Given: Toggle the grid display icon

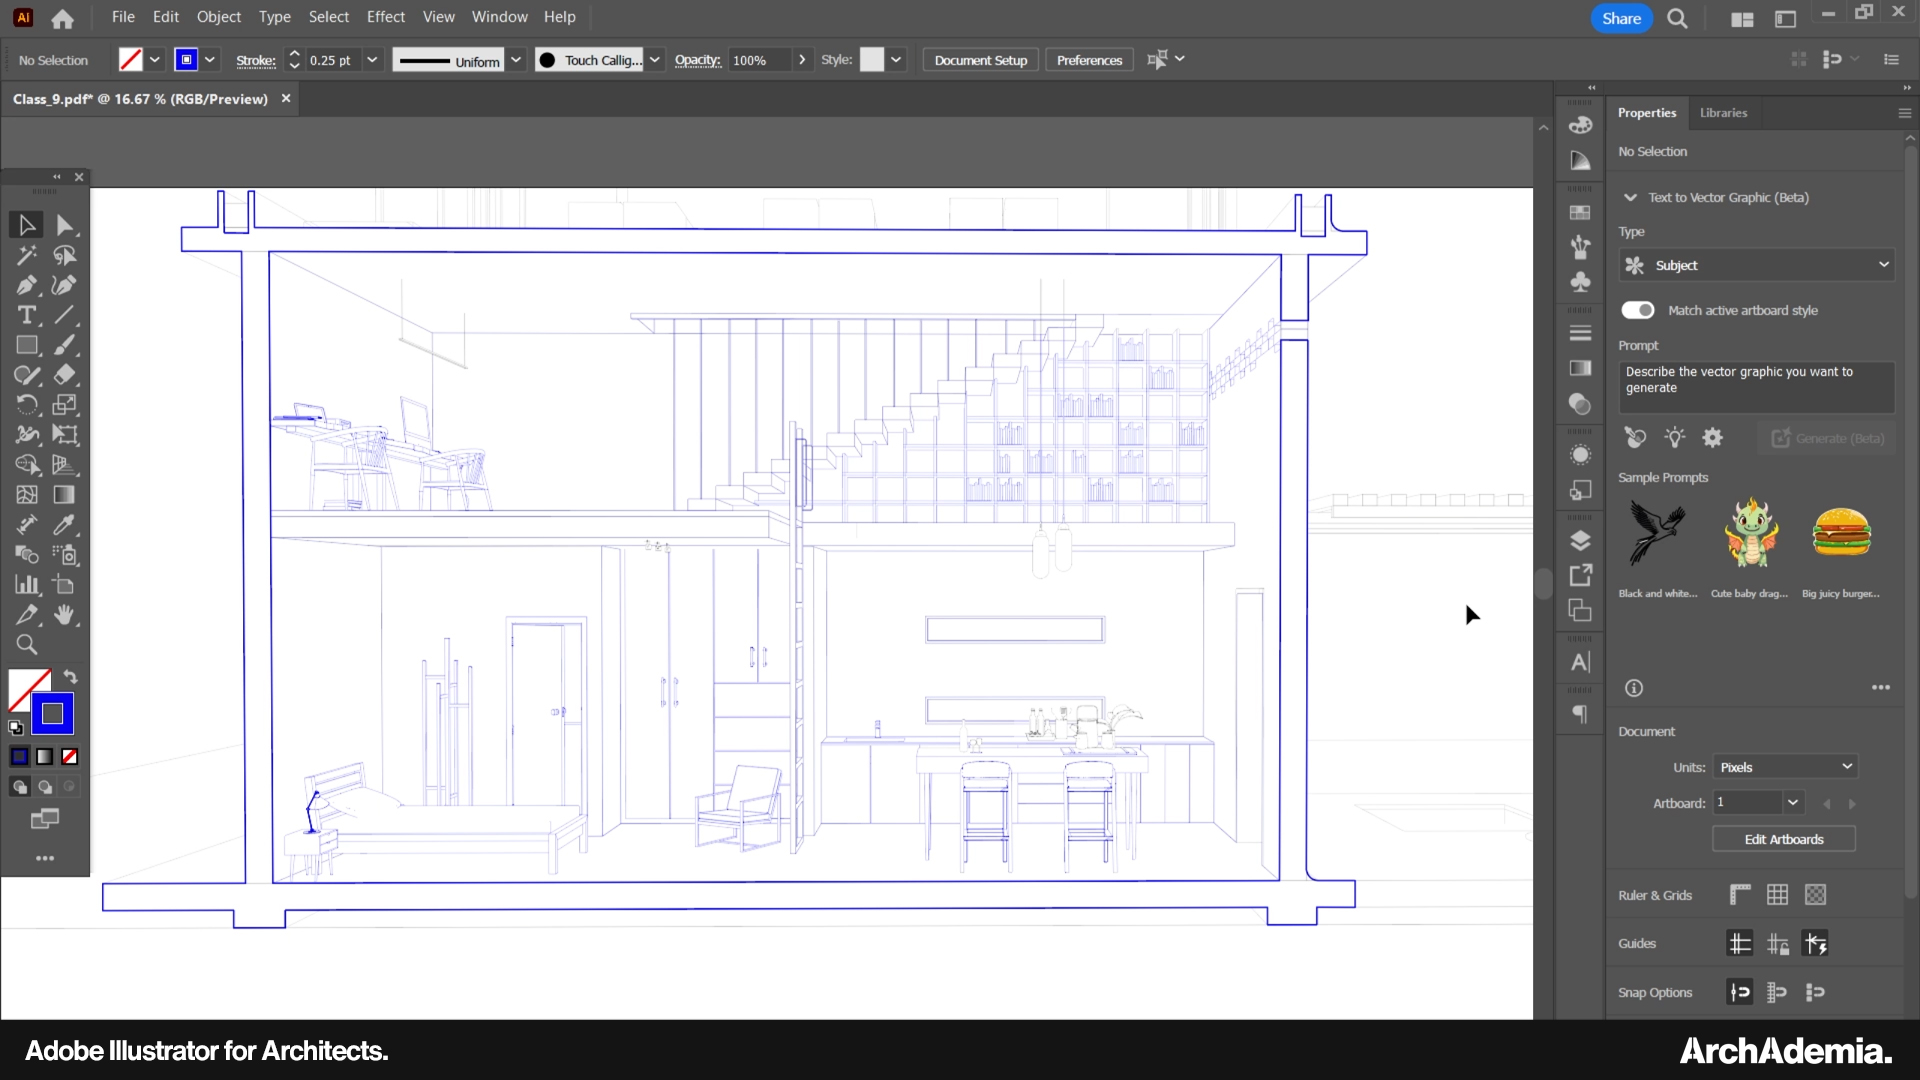Looking at the screenshot, I should pyautogui.click(x=1777, y=895).
